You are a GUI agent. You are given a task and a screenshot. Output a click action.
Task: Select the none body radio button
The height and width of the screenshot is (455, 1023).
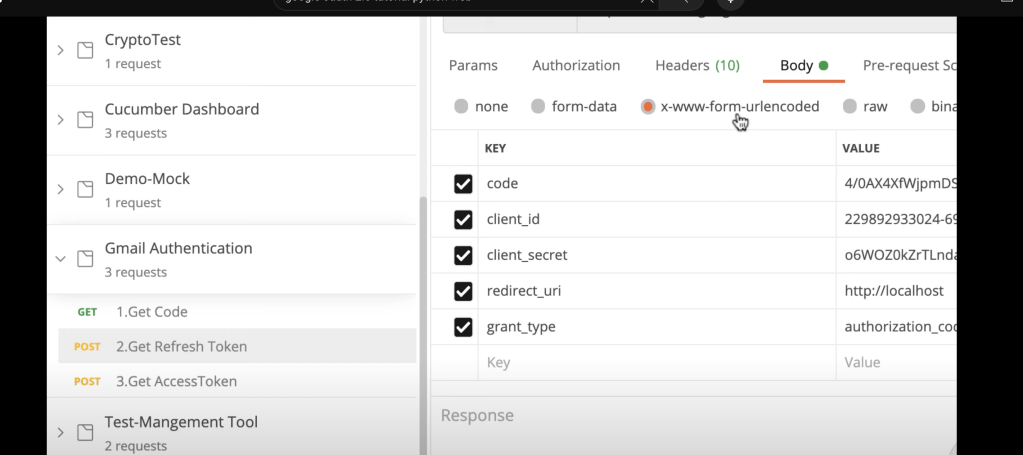pos(461,106)
